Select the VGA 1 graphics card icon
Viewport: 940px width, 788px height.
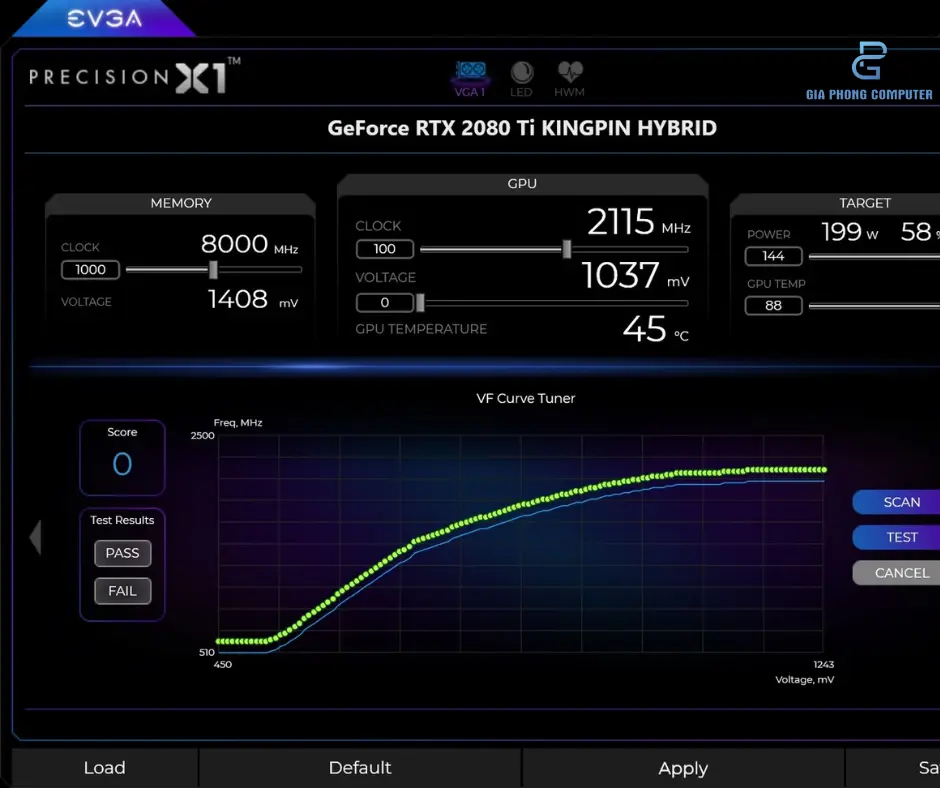point(470,78)
